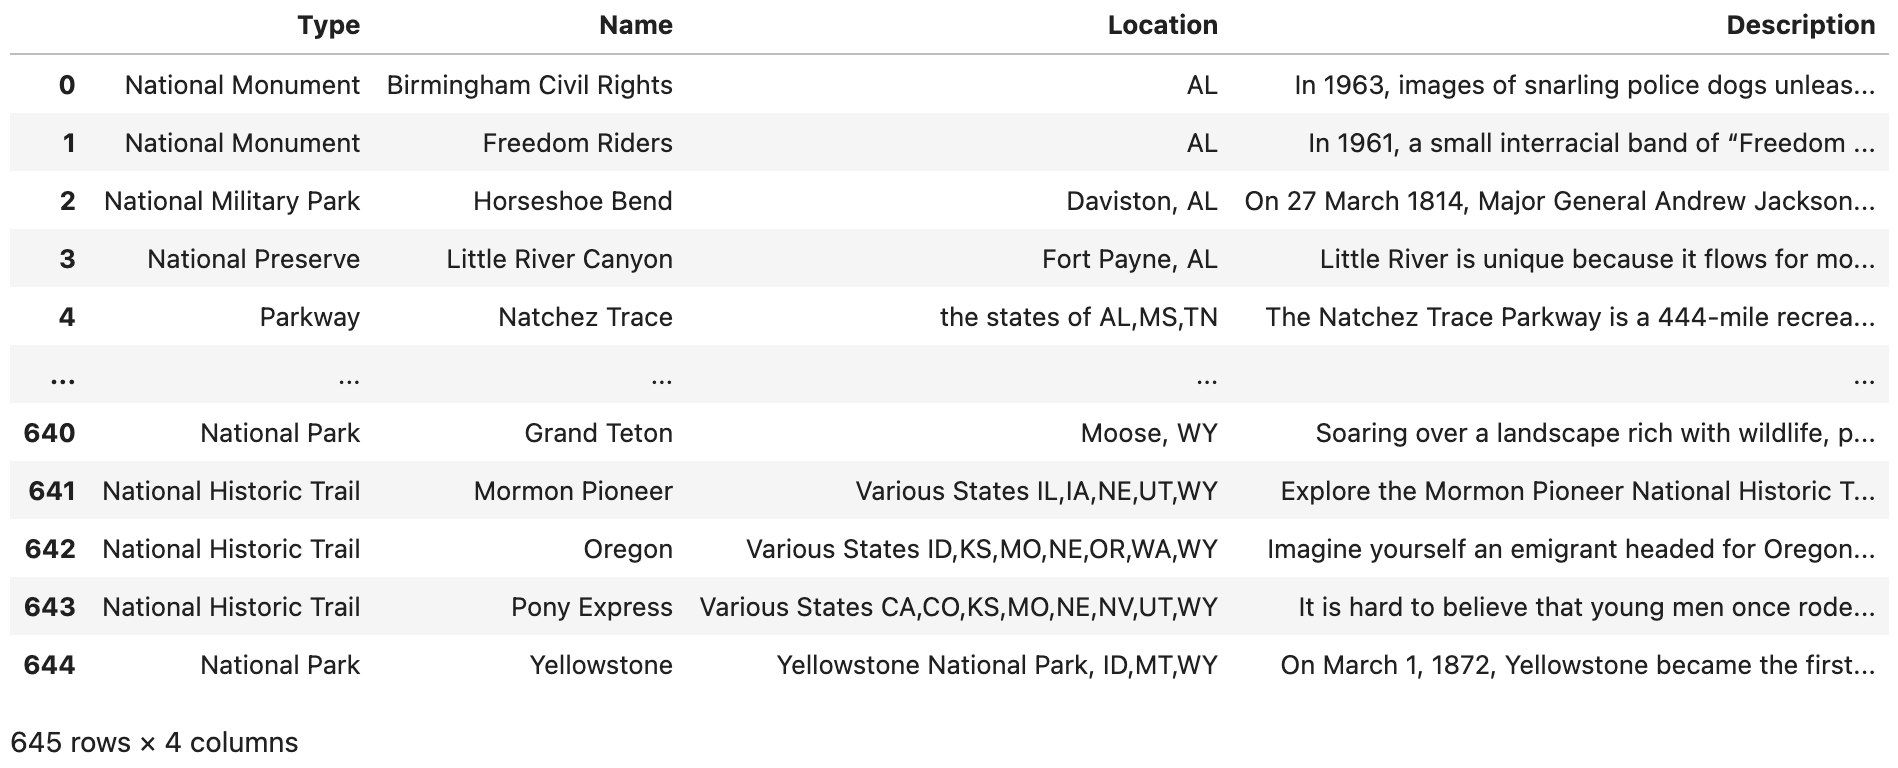Click the Description column header

click(1800, 26)
